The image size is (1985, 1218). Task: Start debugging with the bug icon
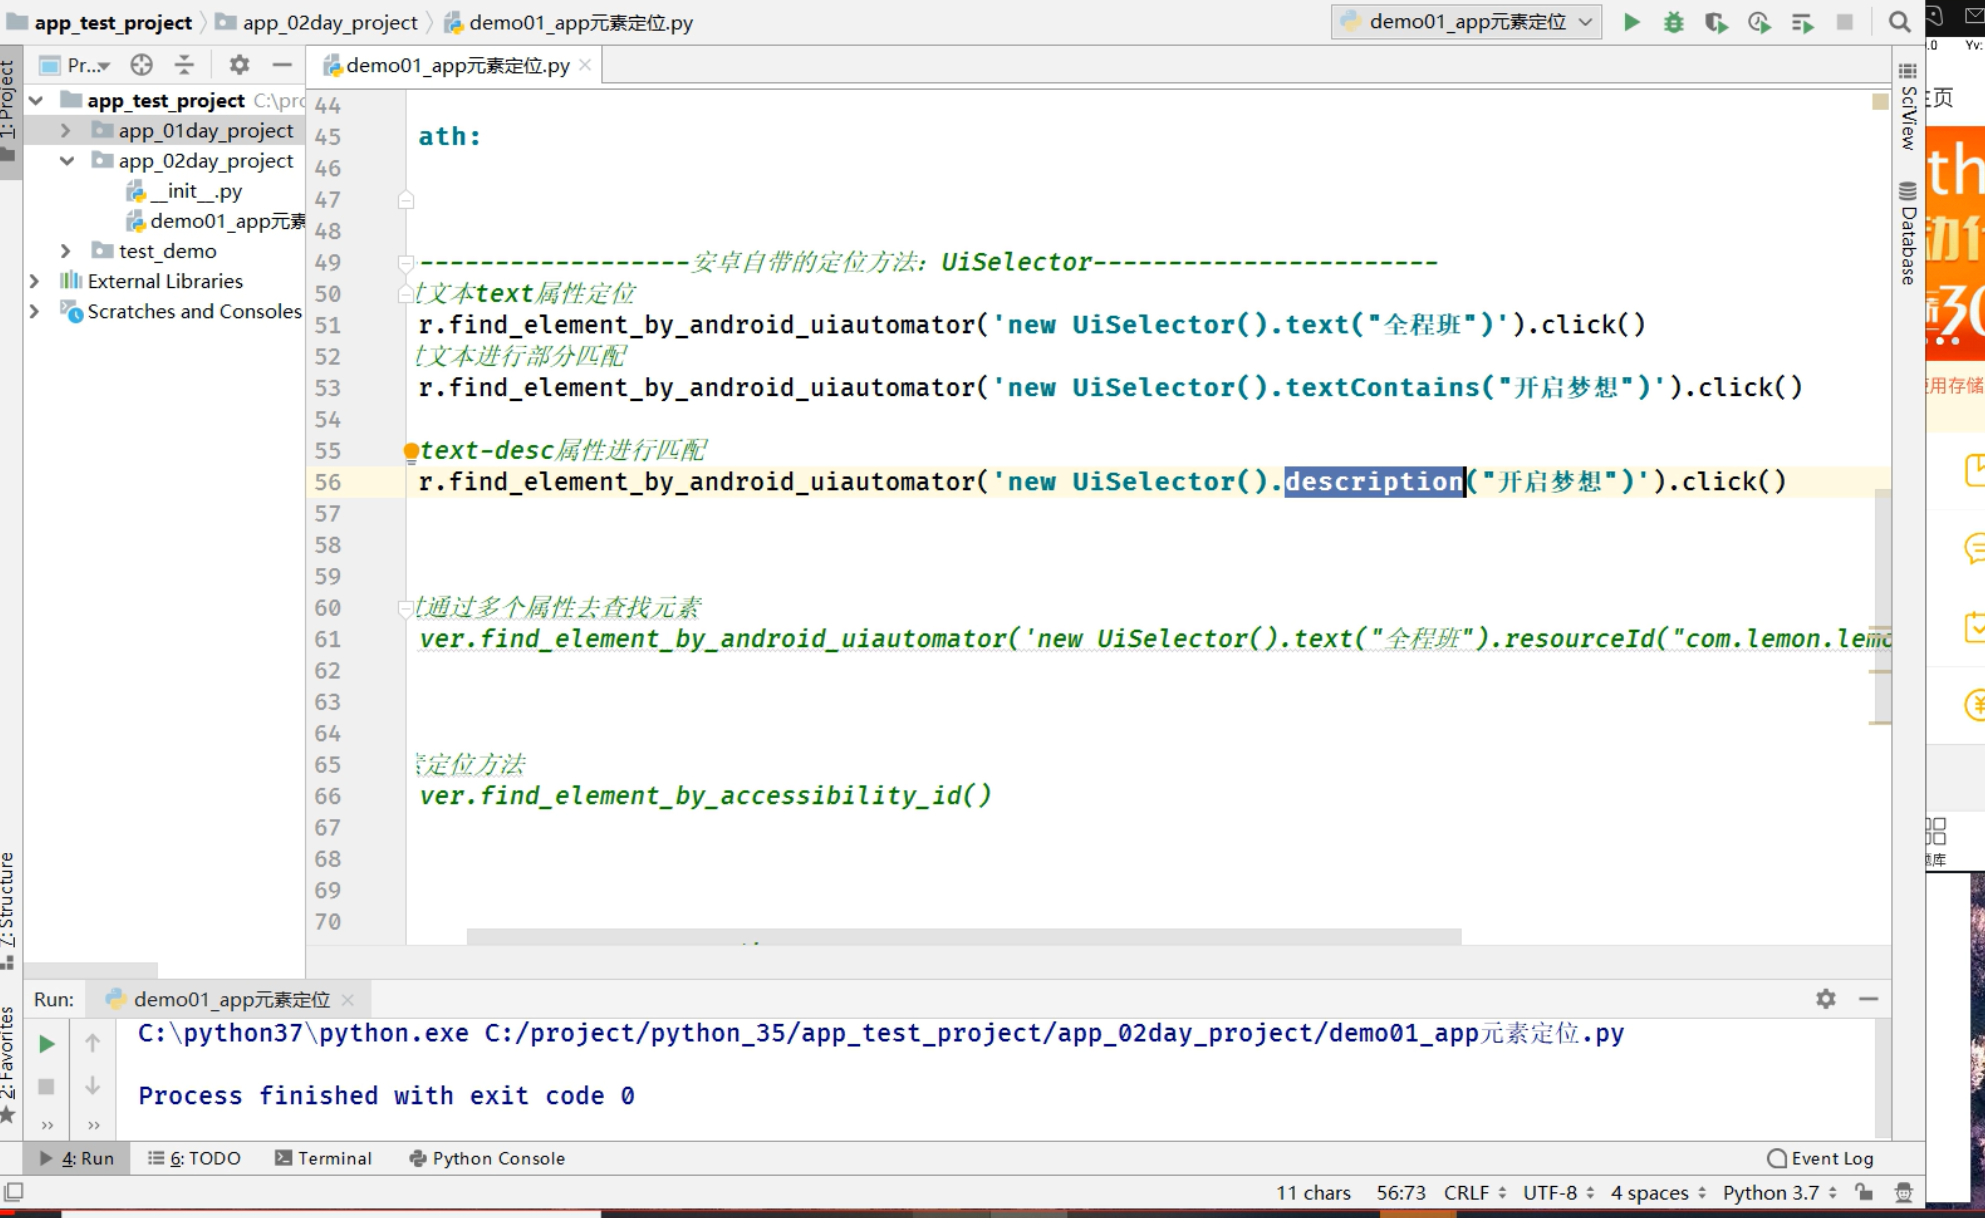coord(1673,22)
